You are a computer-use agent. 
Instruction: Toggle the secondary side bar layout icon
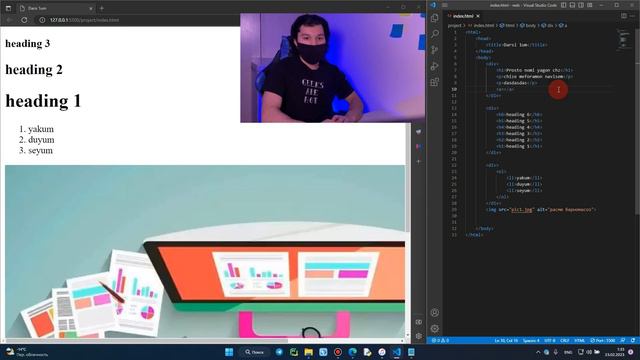tap(581, 5)
